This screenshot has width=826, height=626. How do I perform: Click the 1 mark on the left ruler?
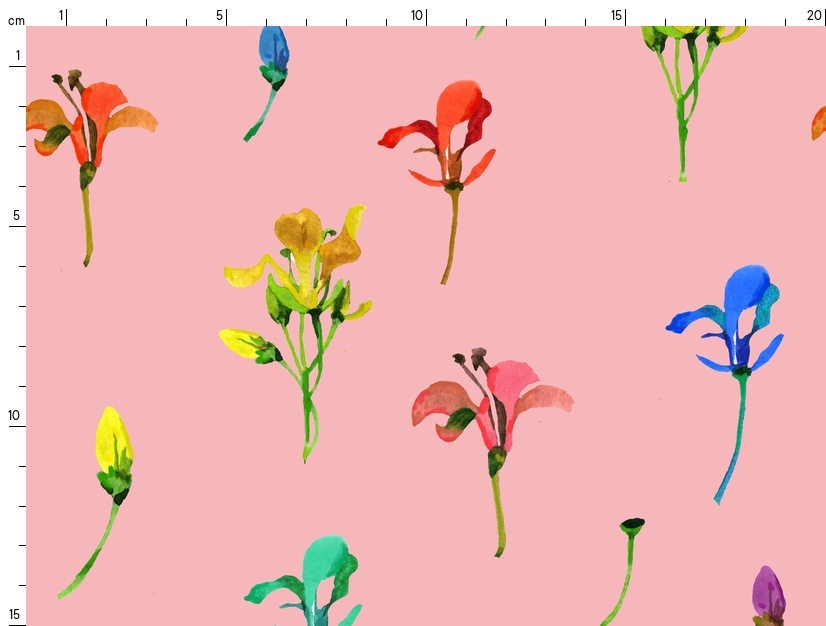pyautogui.click(x=17, y=55)
